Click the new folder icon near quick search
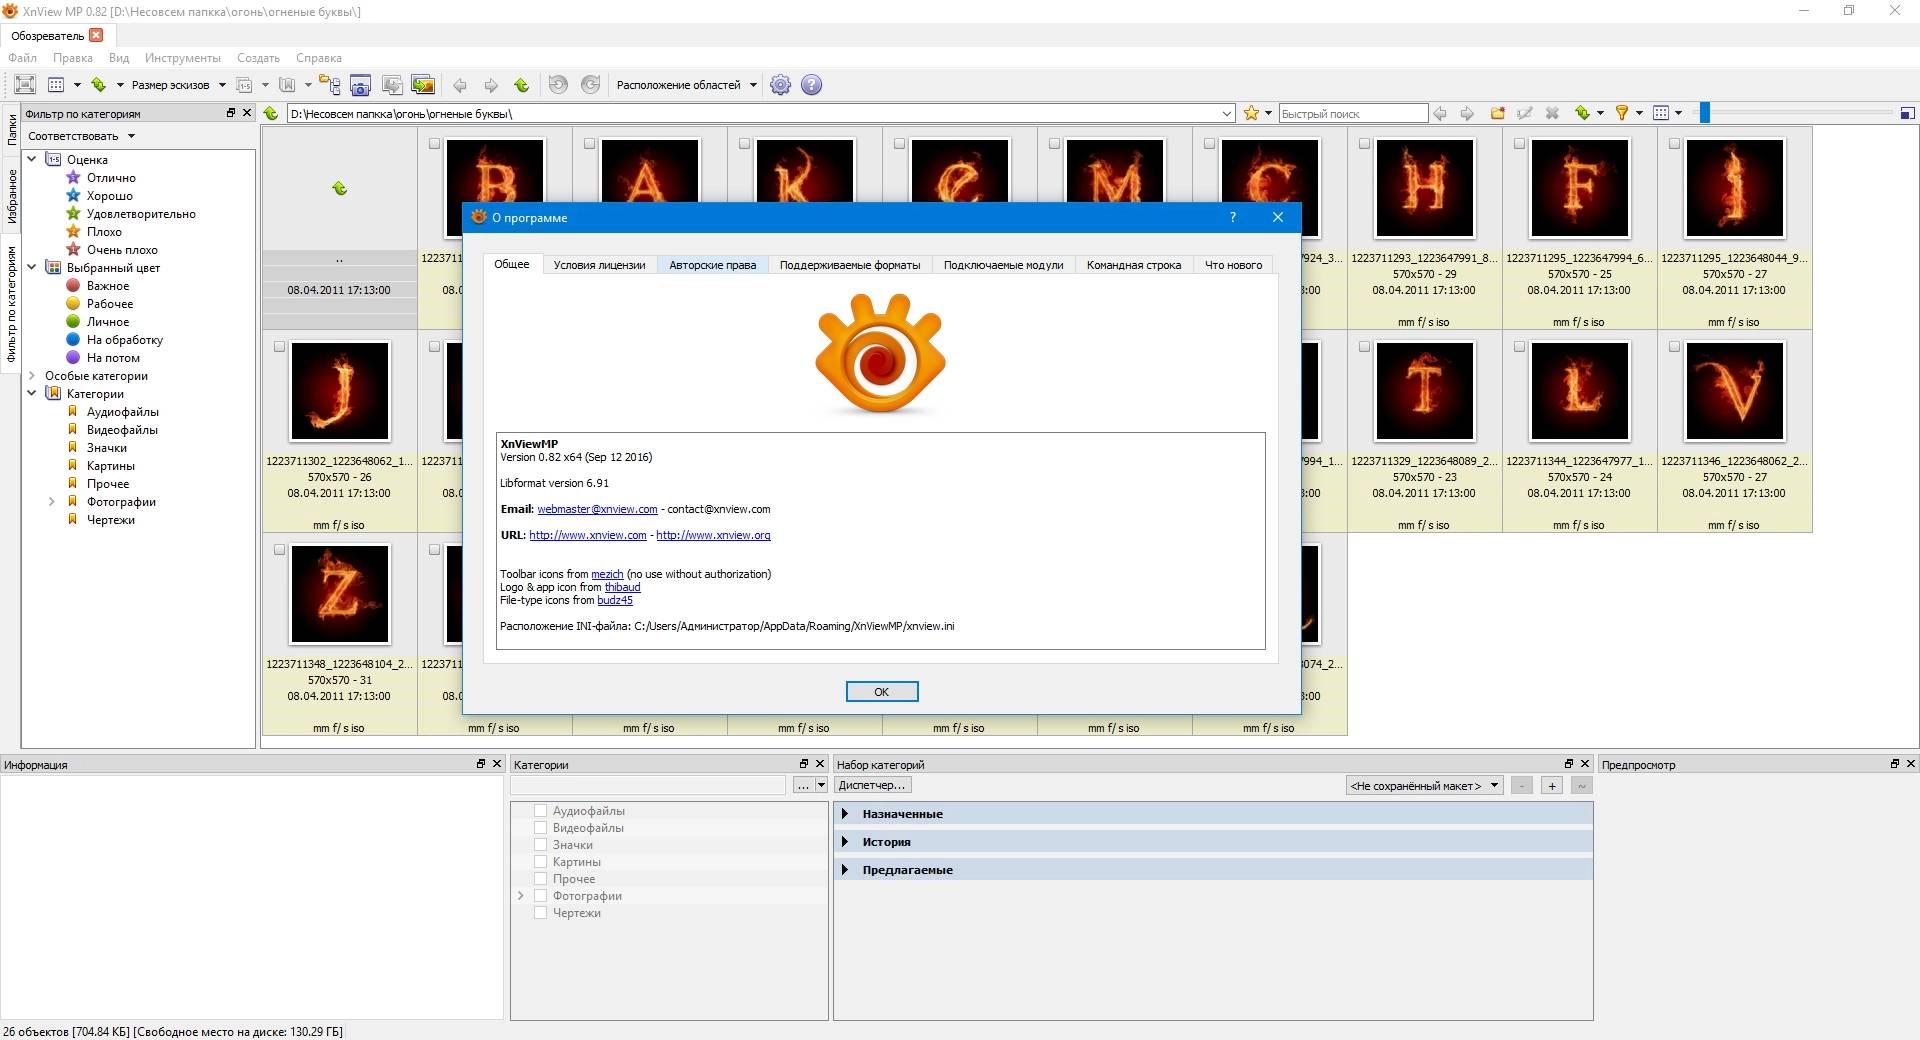1920x1040 pixels. (1498, 113)
